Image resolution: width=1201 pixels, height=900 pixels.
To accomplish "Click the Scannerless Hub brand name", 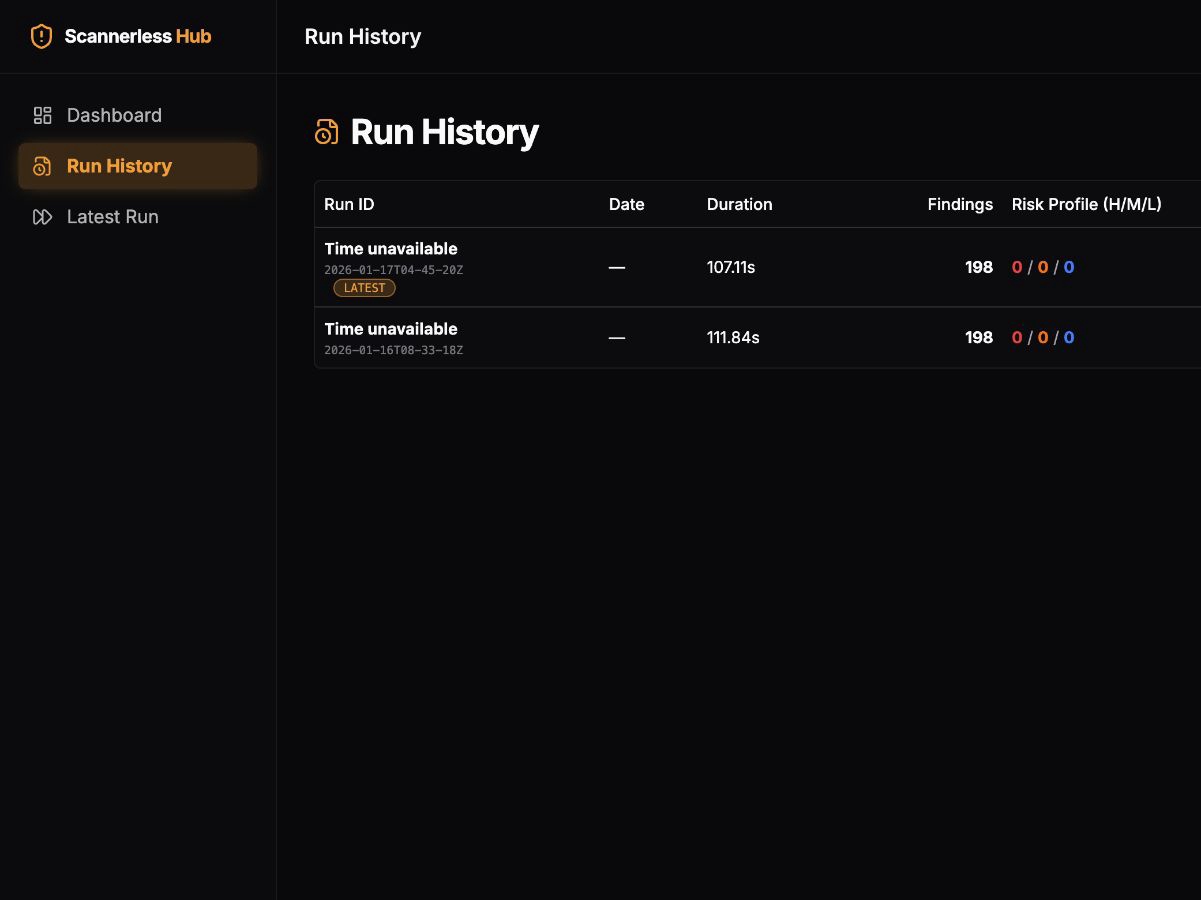I will 138,37.
